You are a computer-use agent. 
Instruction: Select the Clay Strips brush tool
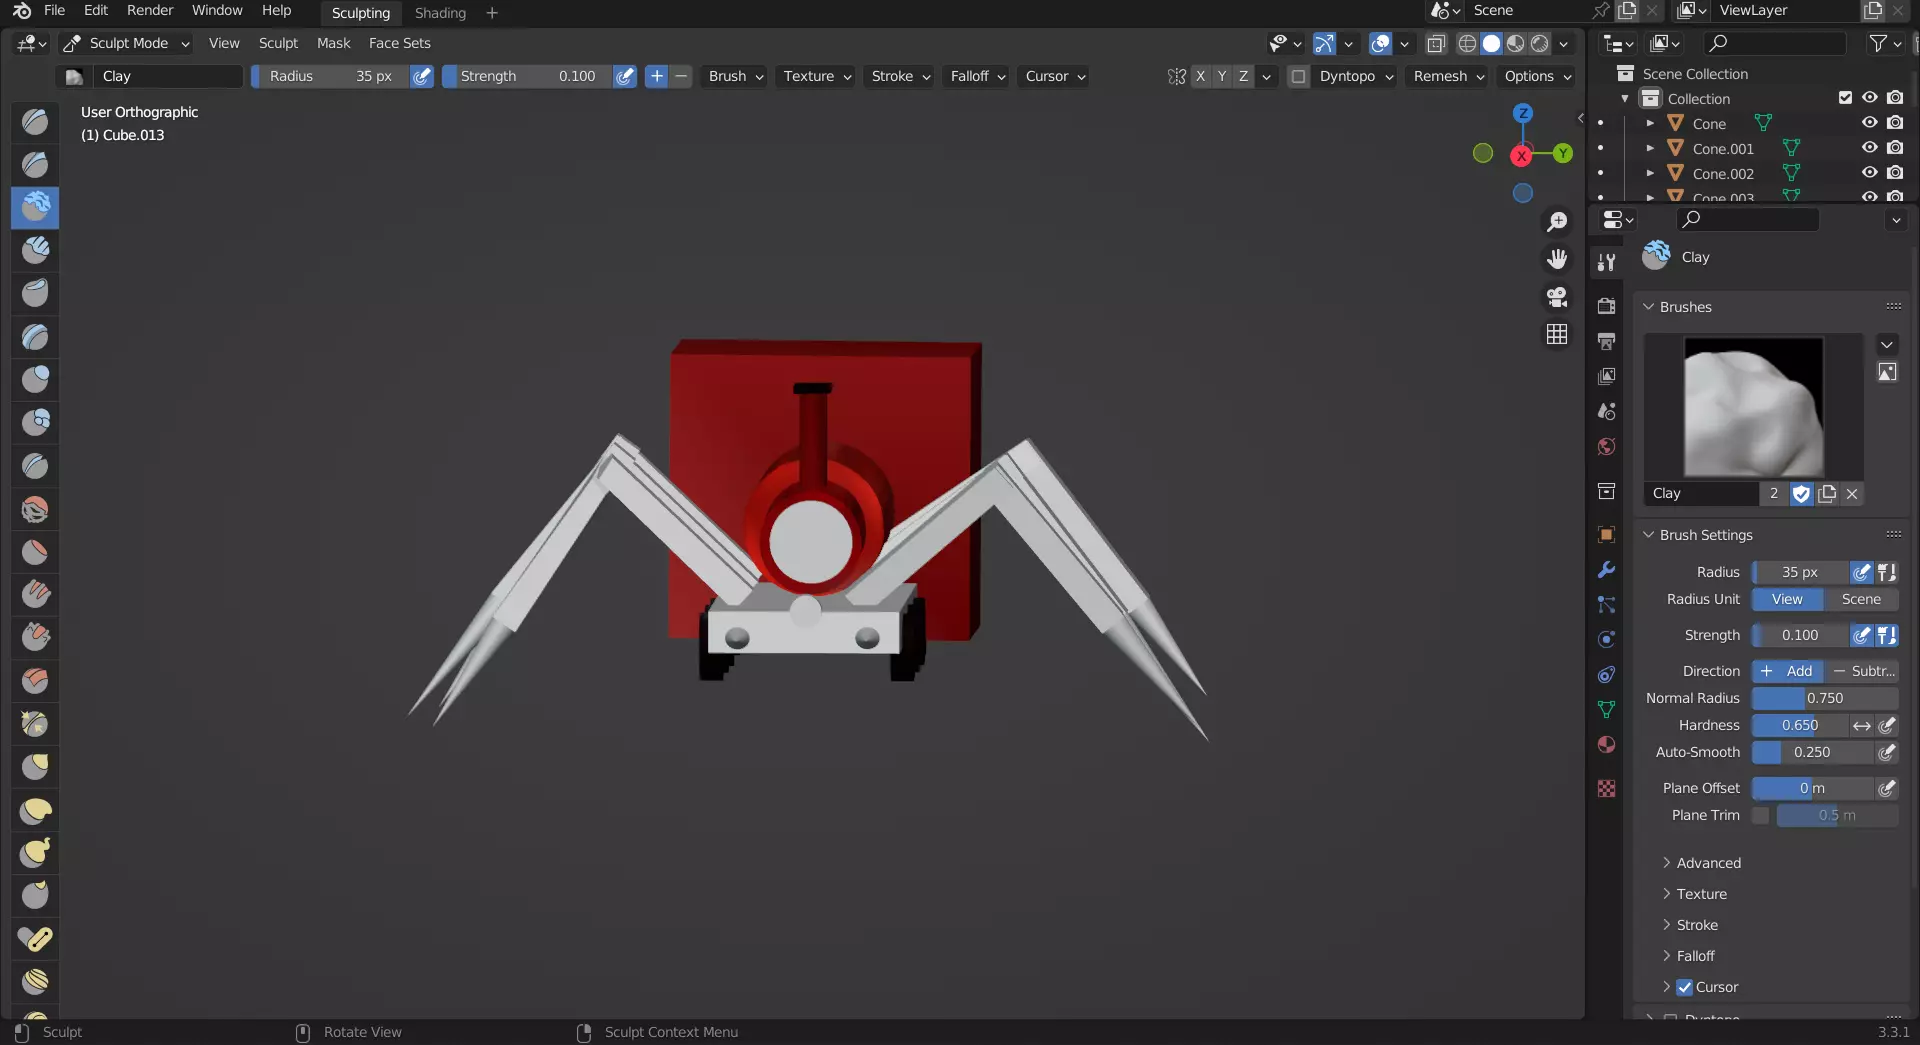click(35, 250)
